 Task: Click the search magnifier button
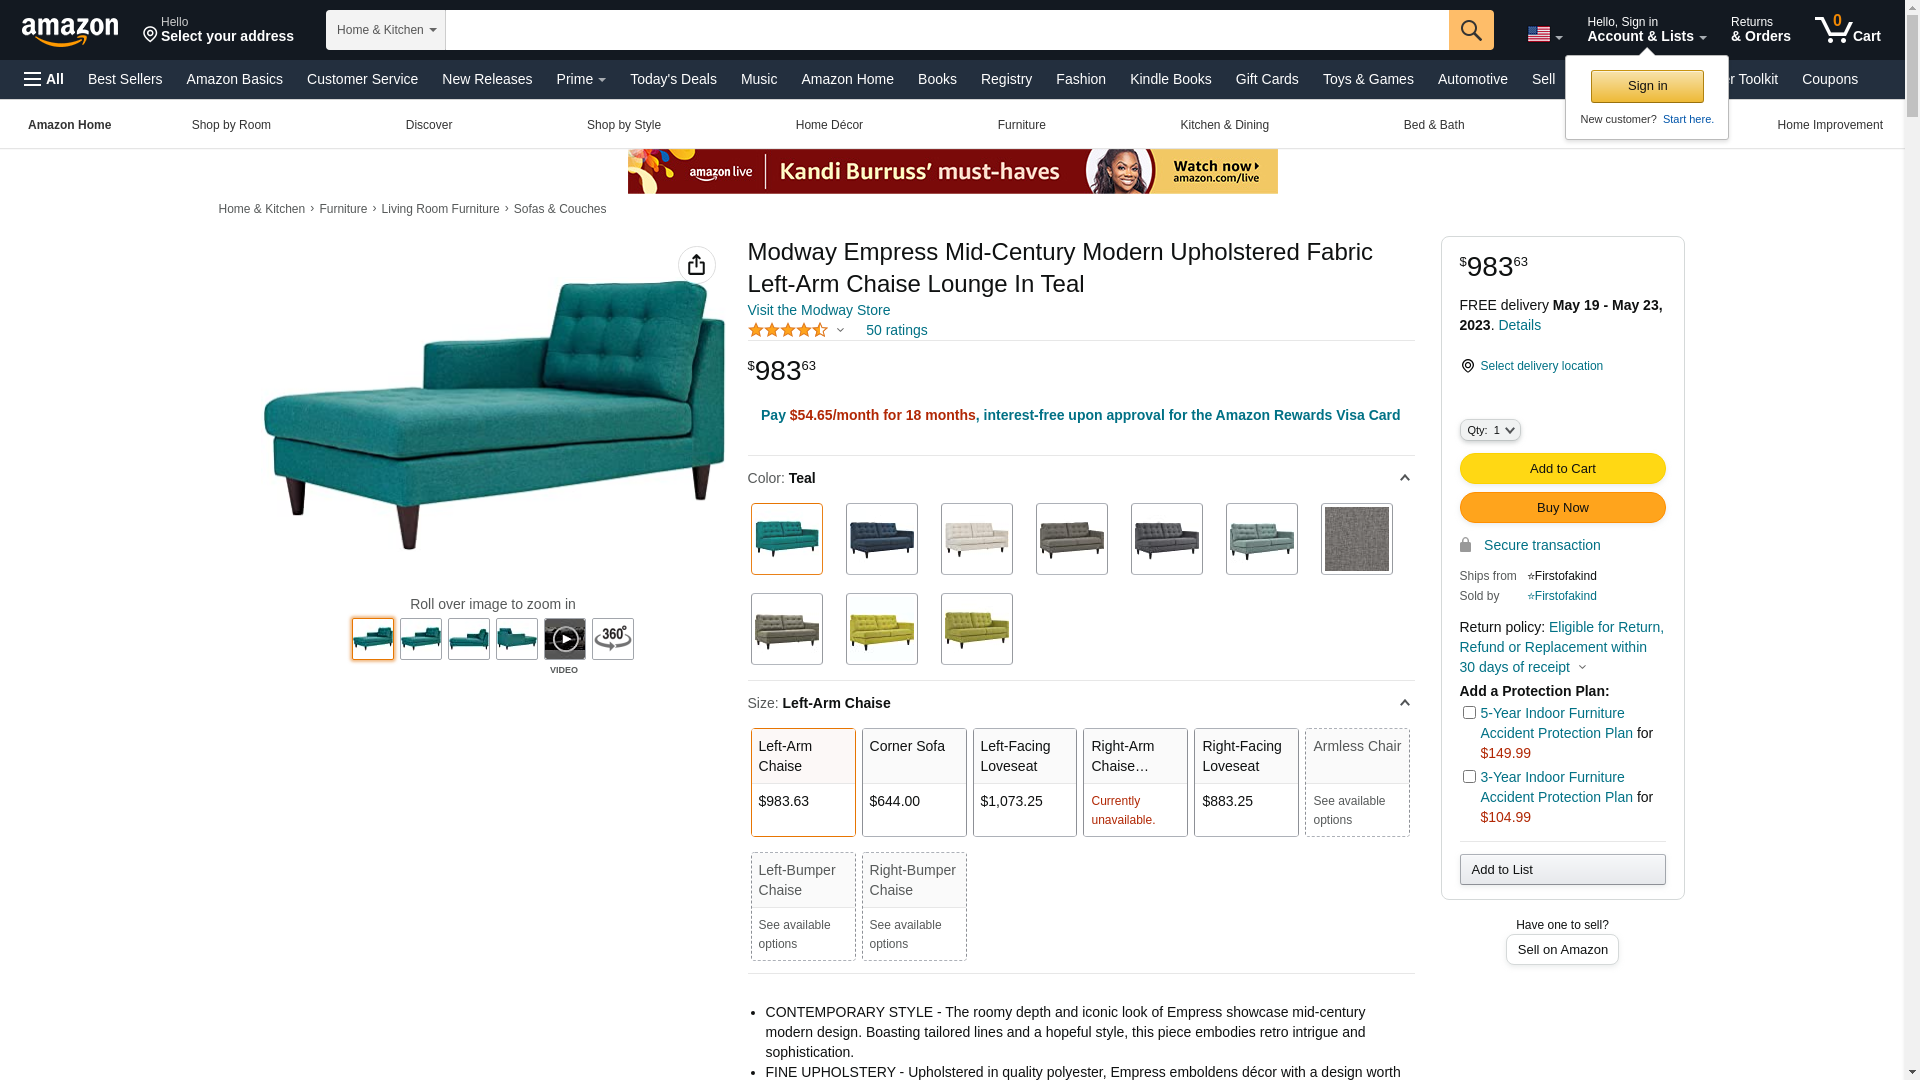(x=1471, y=30)
